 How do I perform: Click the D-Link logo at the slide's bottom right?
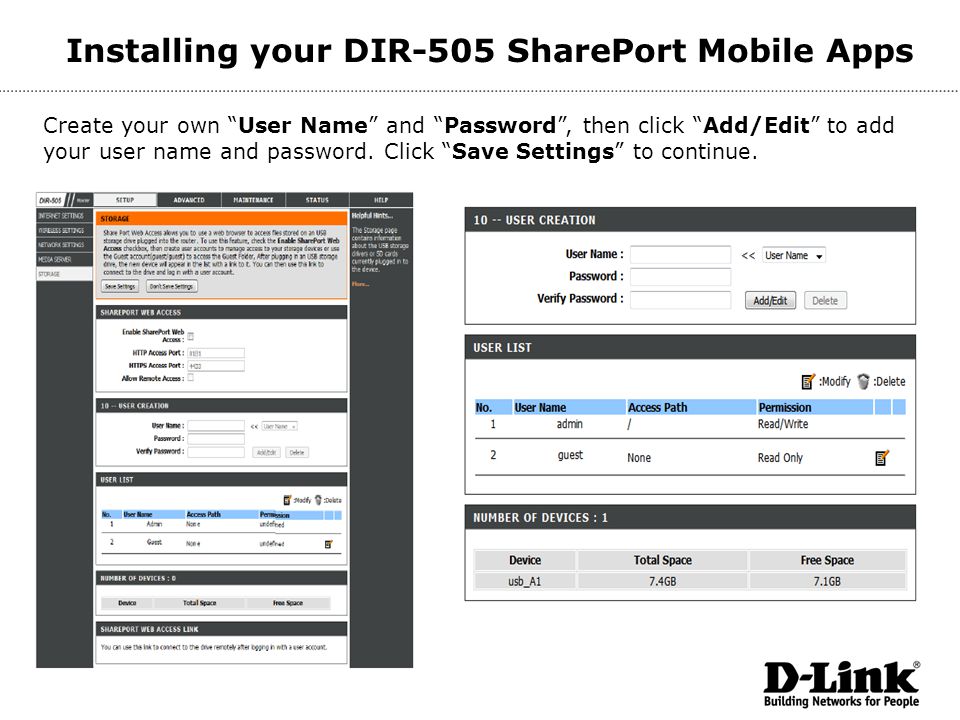click(x=841, y=684)
